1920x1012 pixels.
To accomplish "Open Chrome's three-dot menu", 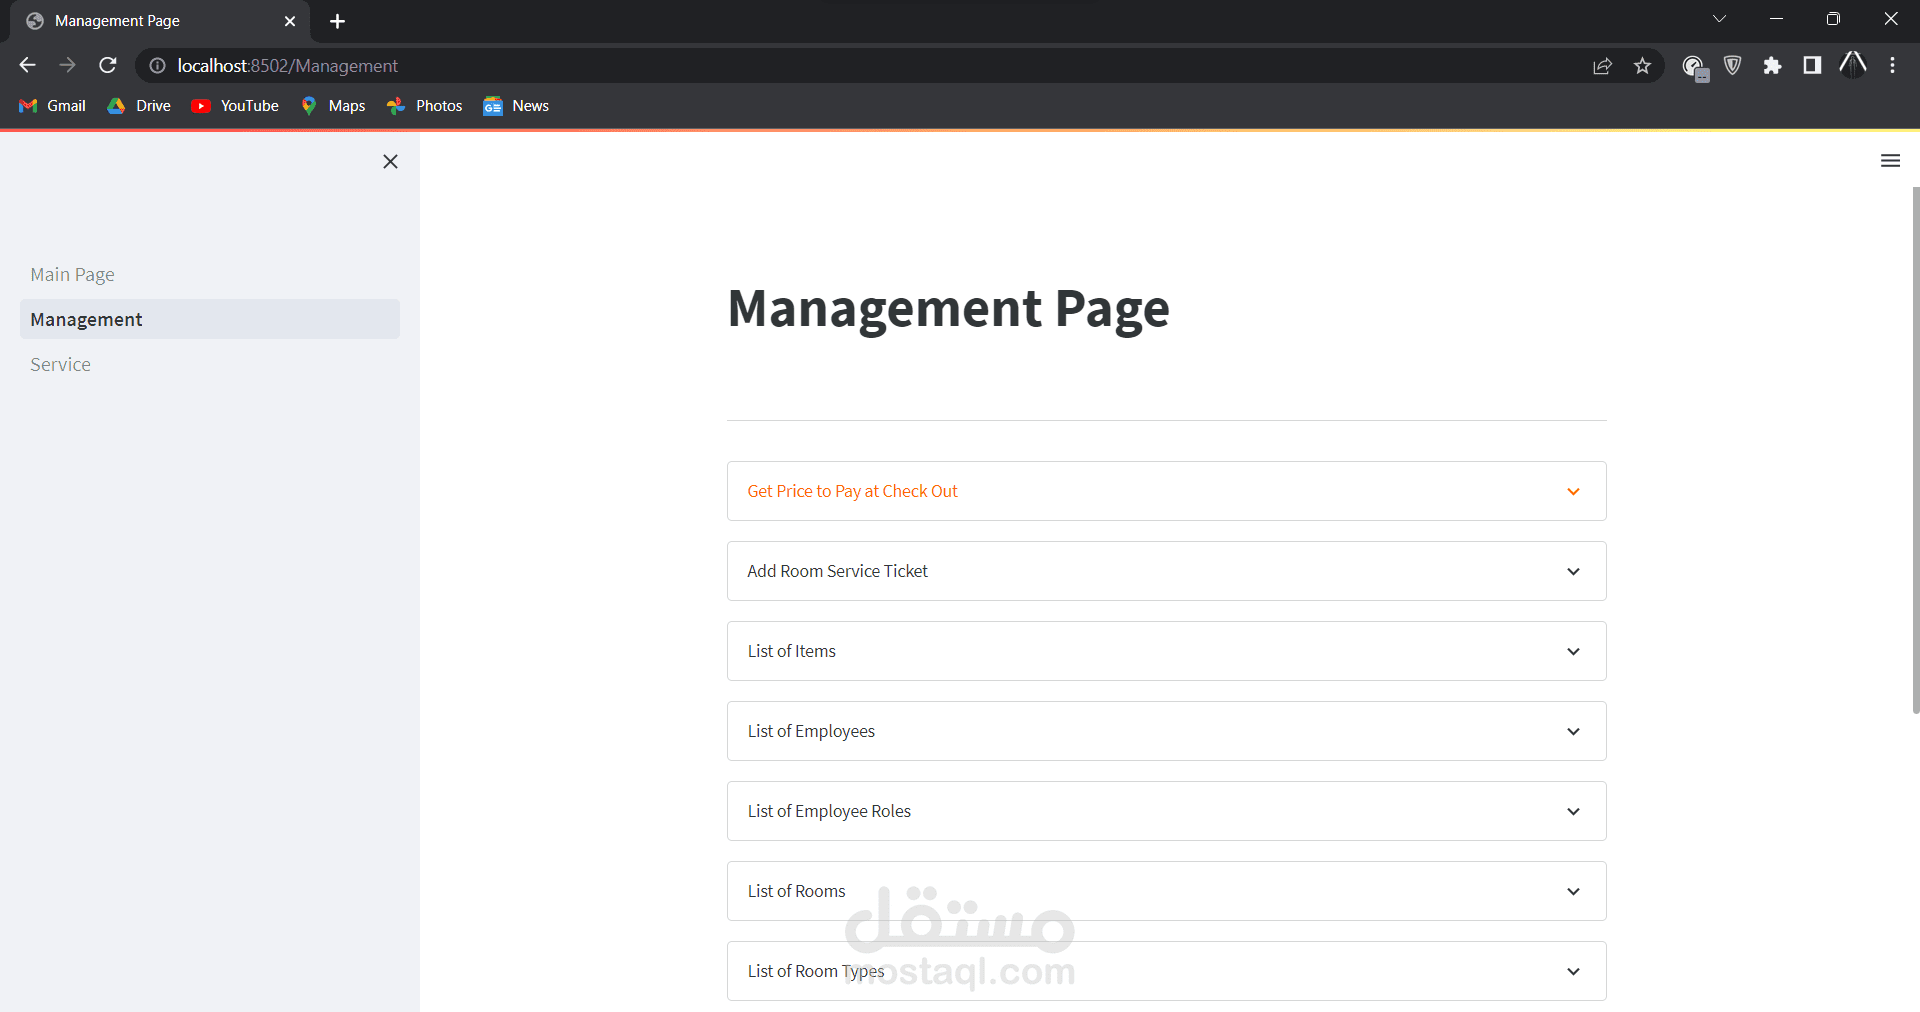I will tap(1892, 65).
